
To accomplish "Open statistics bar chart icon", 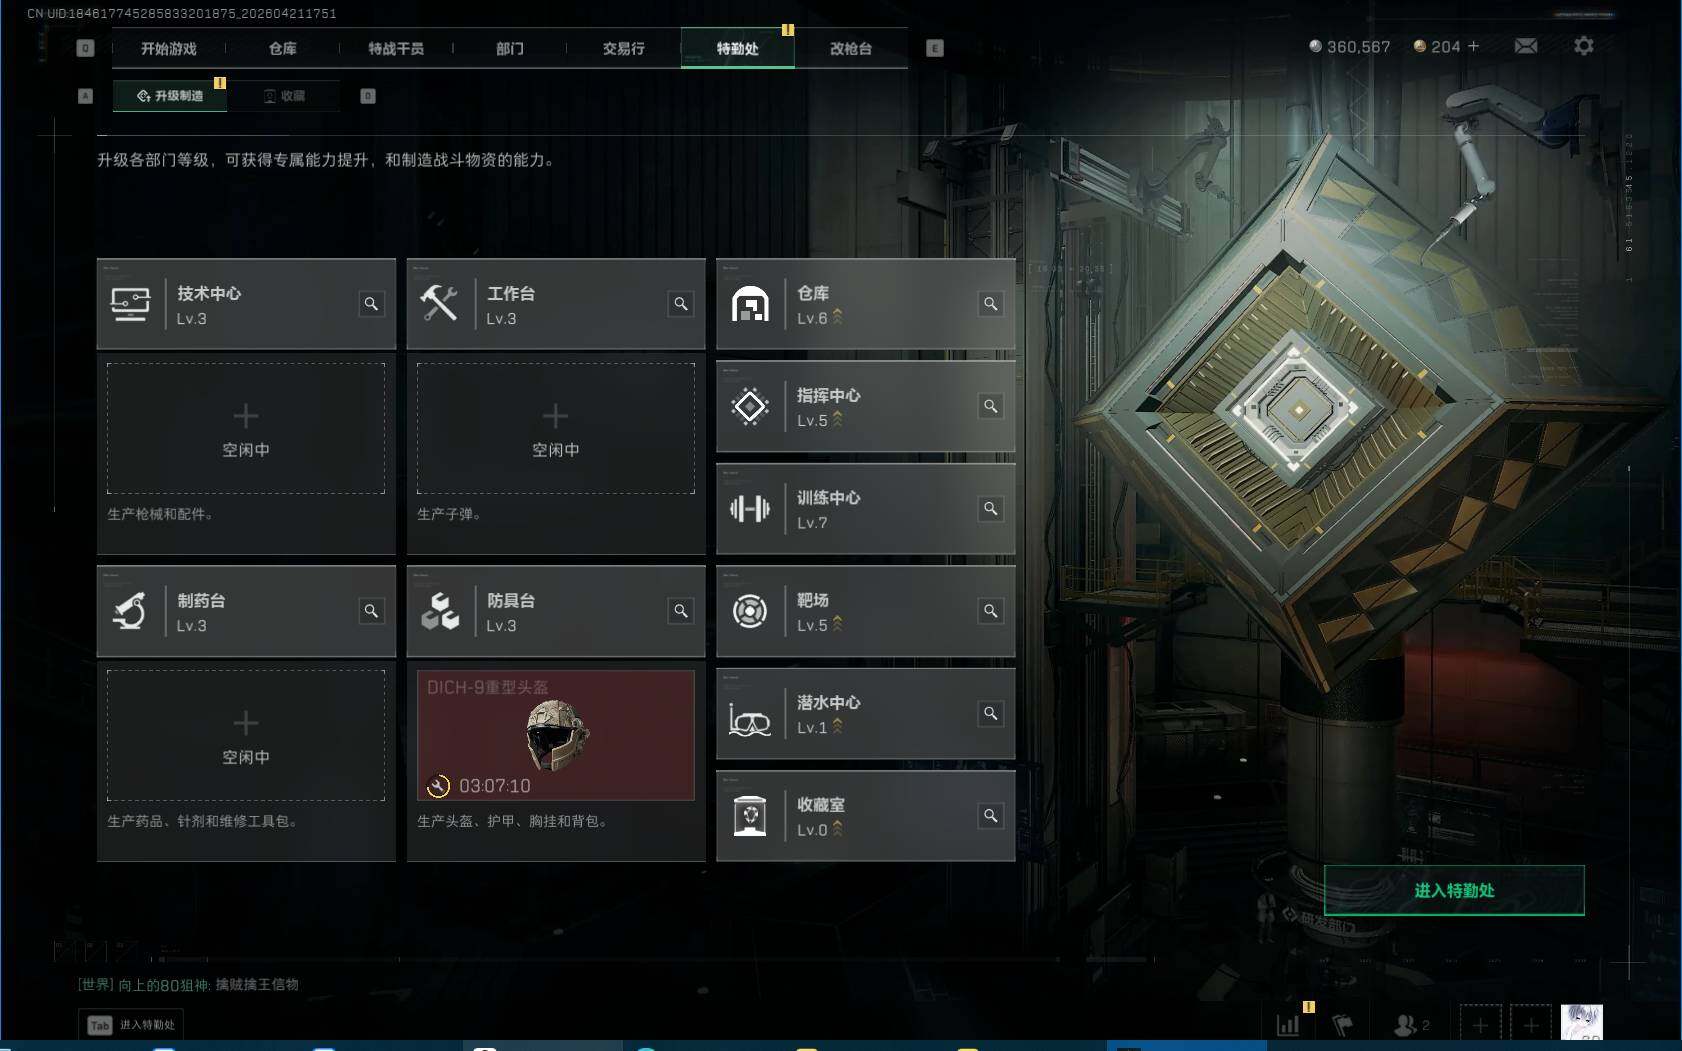I will (x=1288, y=1025).
